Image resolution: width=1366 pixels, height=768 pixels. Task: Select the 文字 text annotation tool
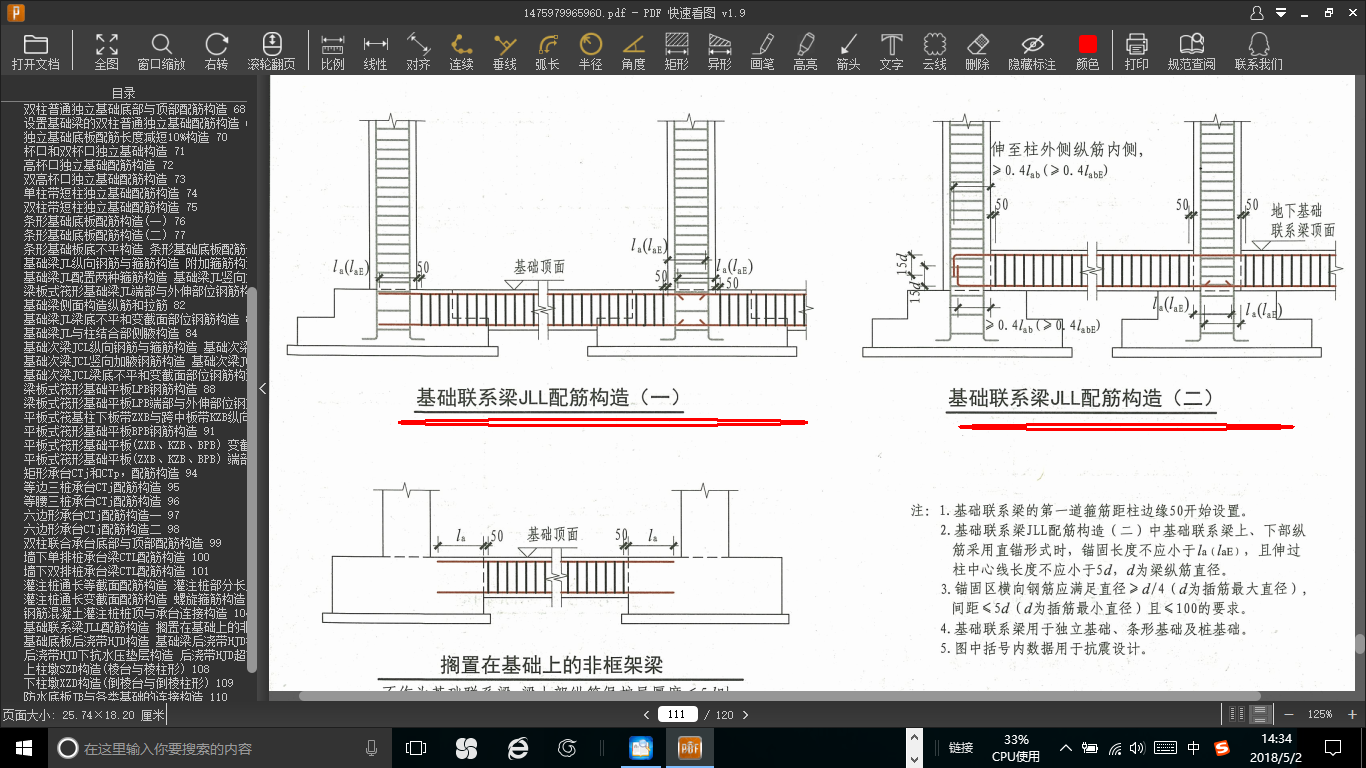coord(892,51)
